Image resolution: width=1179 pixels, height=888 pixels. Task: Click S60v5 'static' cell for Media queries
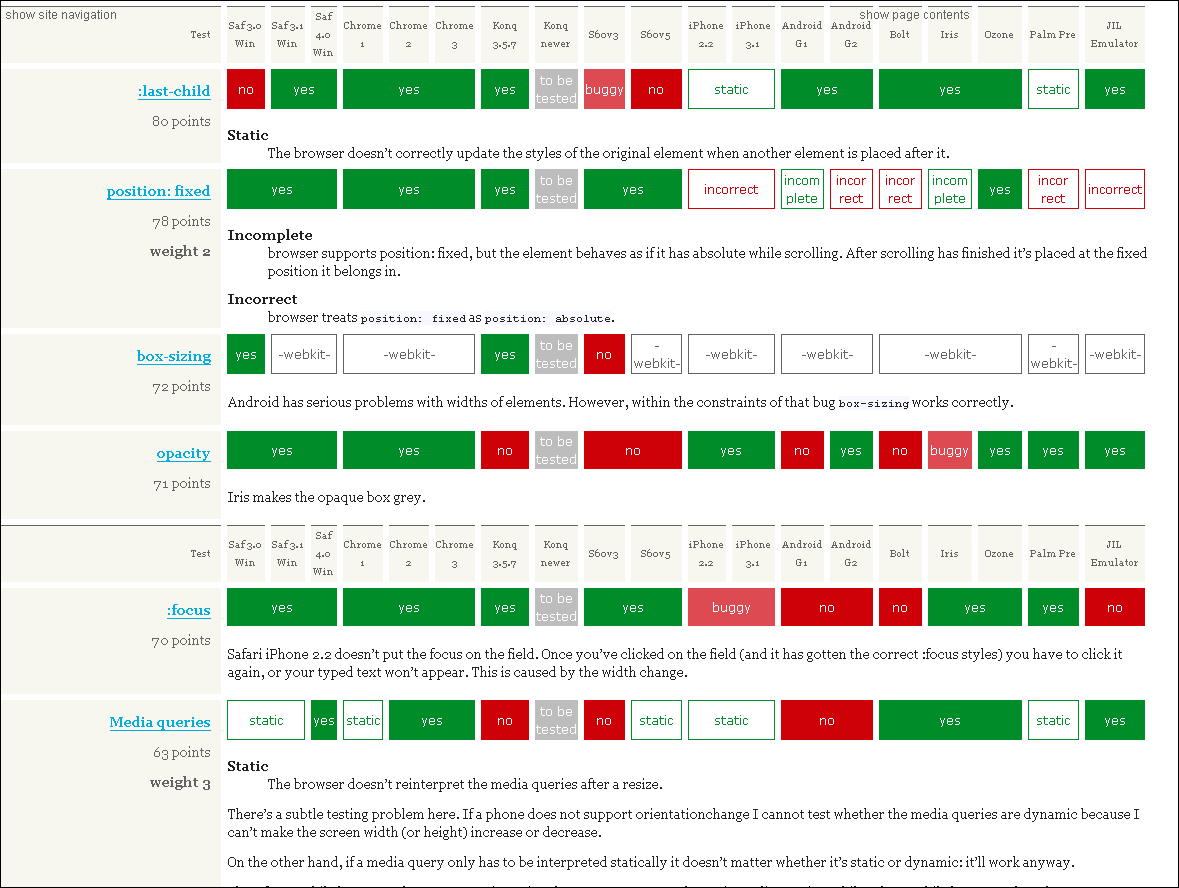pos(656,720)
